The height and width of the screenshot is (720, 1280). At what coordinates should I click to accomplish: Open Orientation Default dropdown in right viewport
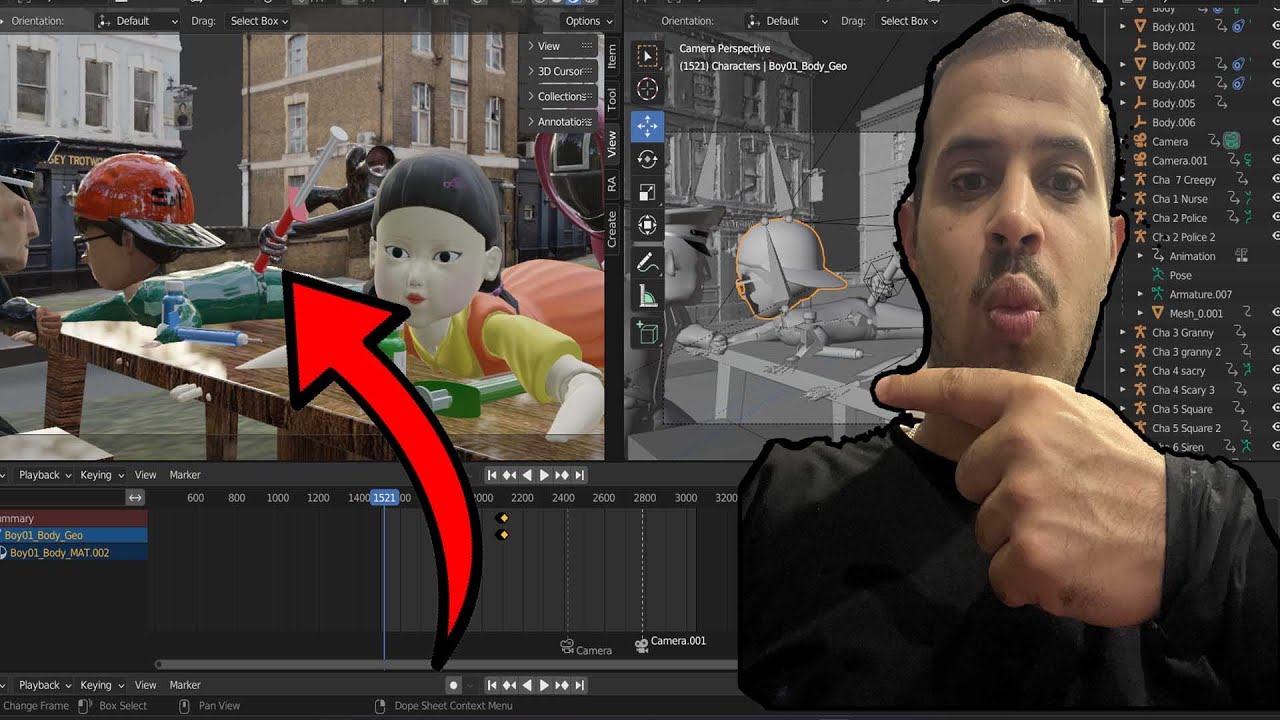[x=788, y=21]
